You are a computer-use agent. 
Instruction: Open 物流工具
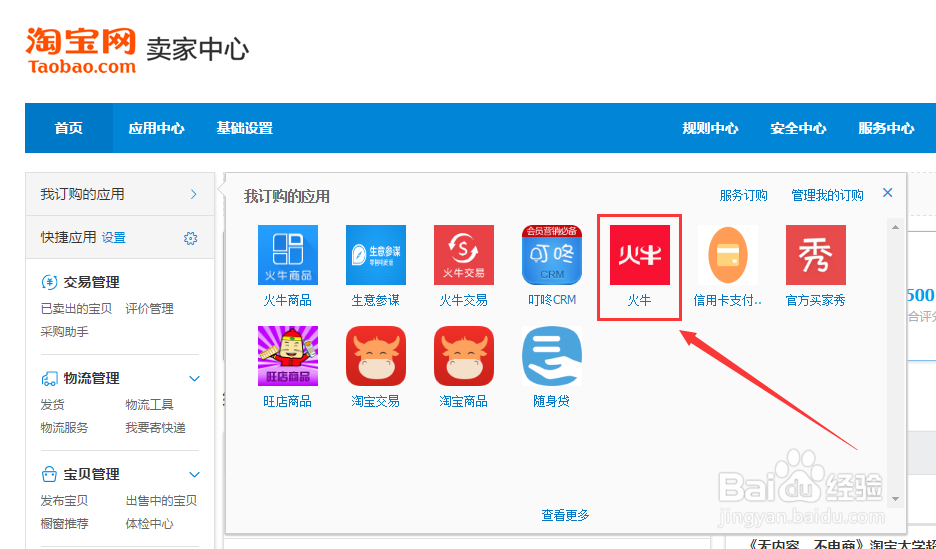point(149,405)
